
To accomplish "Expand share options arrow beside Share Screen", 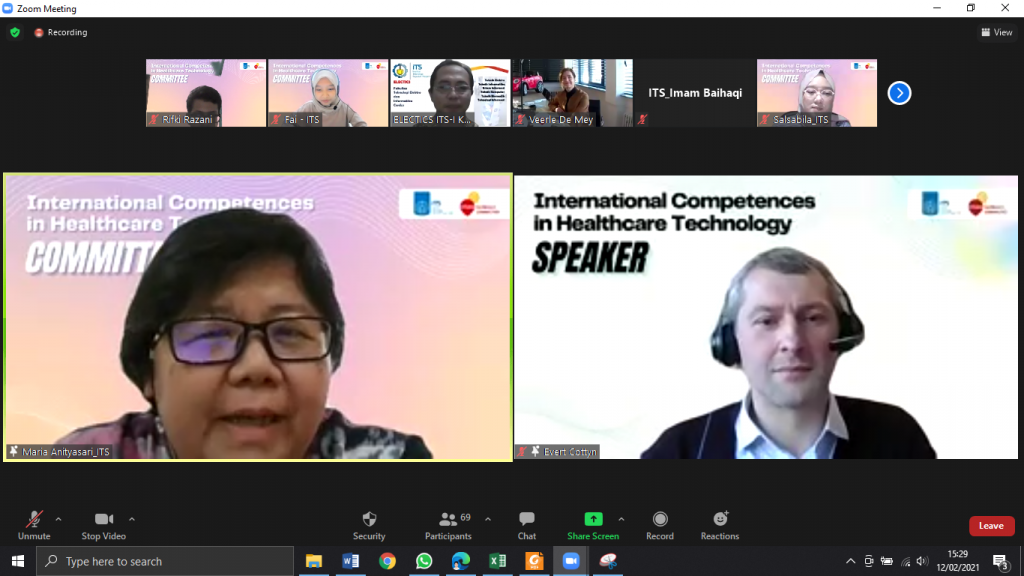I will click(621, 519).
